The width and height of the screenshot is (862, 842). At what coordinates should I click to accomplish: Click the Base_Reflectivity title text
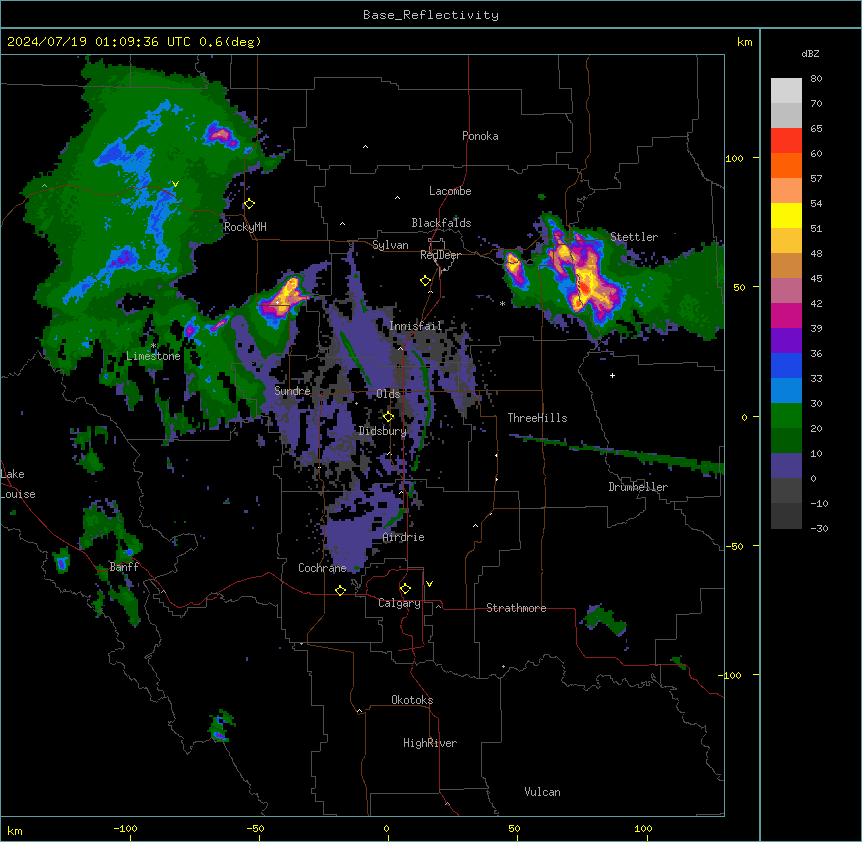click(x=431, y=15)
